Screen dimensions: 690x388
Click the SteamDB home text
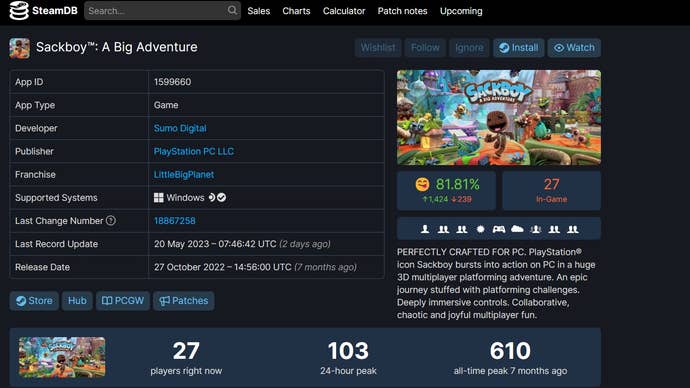tap(55, 11)
